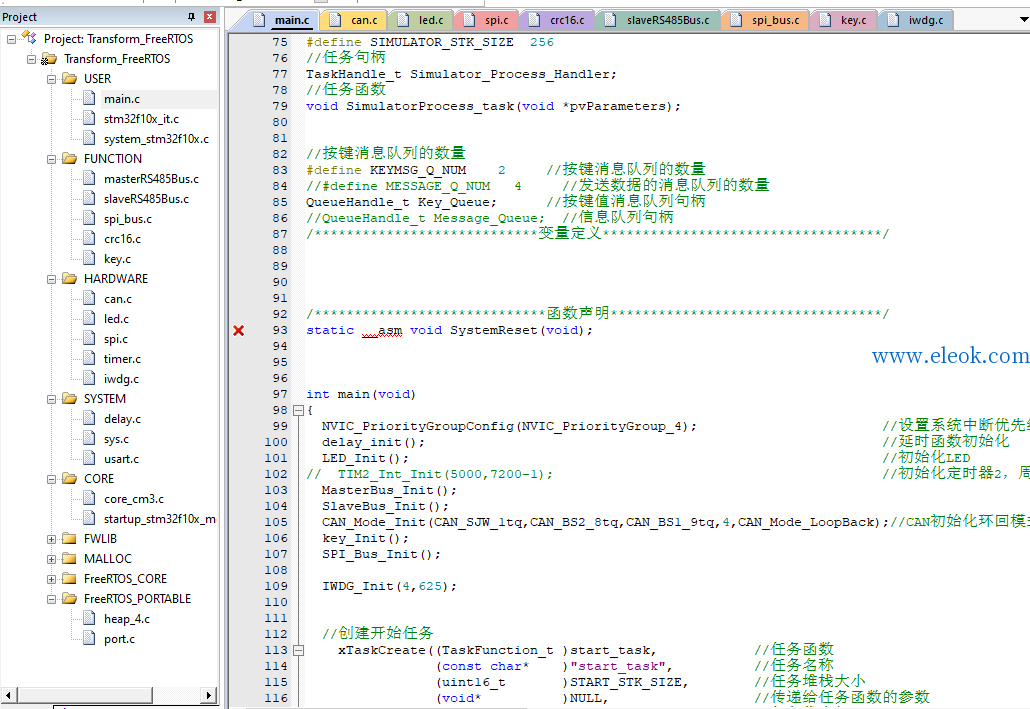Open the spi_bus.c editor tab
Screen dimensions: 1030x709
click(765, 20)
